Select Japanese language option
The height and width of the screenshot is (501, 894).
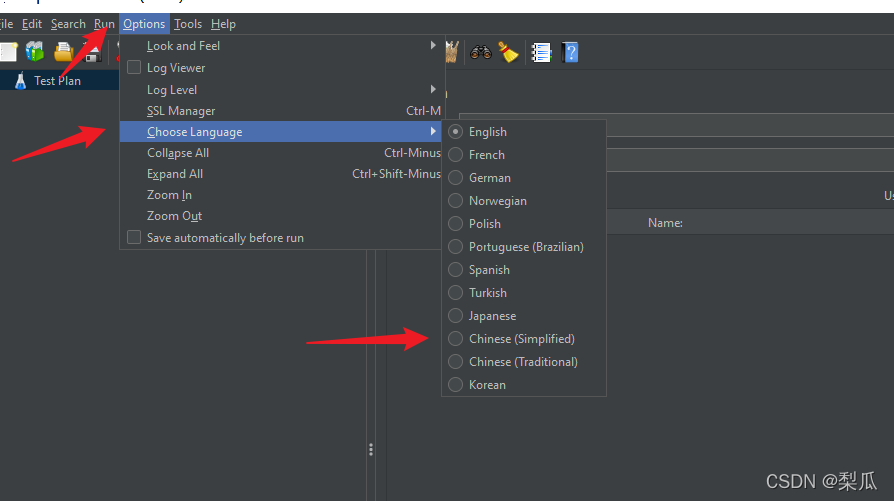click(x=455, y=315)
